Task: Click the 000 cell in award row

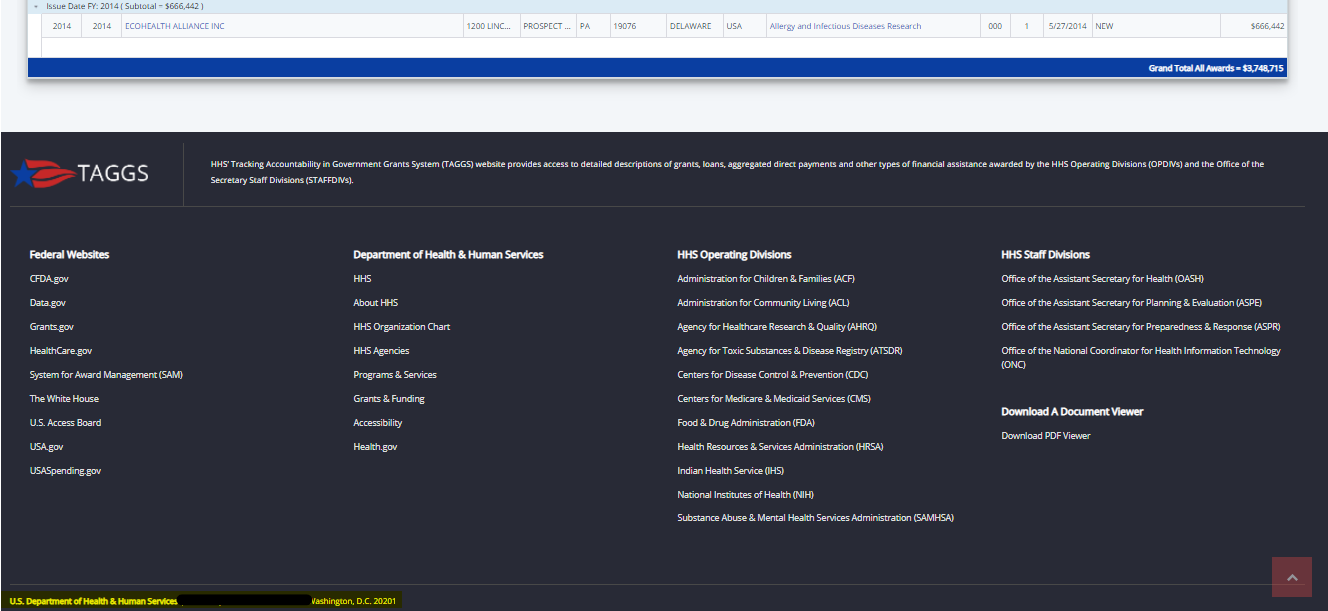Action: (995, 26)
